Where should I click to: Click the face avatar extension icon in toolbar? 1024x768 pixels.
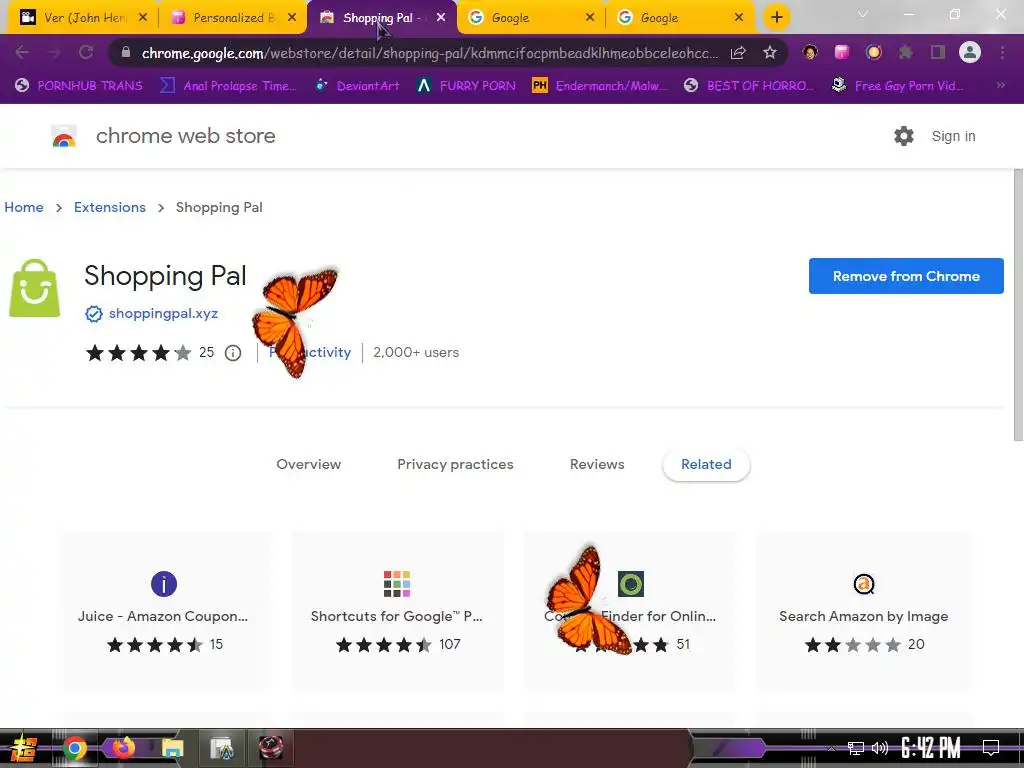click(x=810, y=52)
